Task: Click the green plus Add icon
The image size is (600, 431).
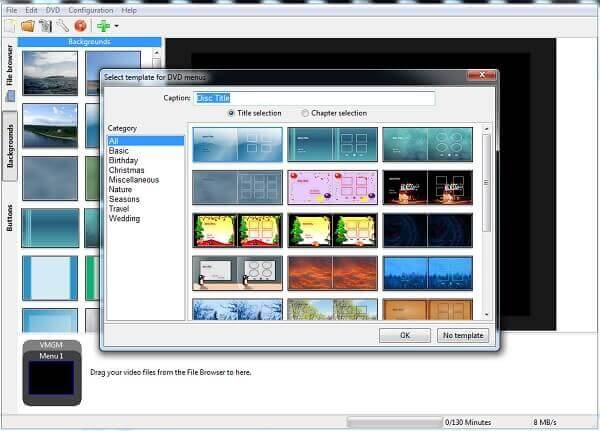Action: click(103, 26)
